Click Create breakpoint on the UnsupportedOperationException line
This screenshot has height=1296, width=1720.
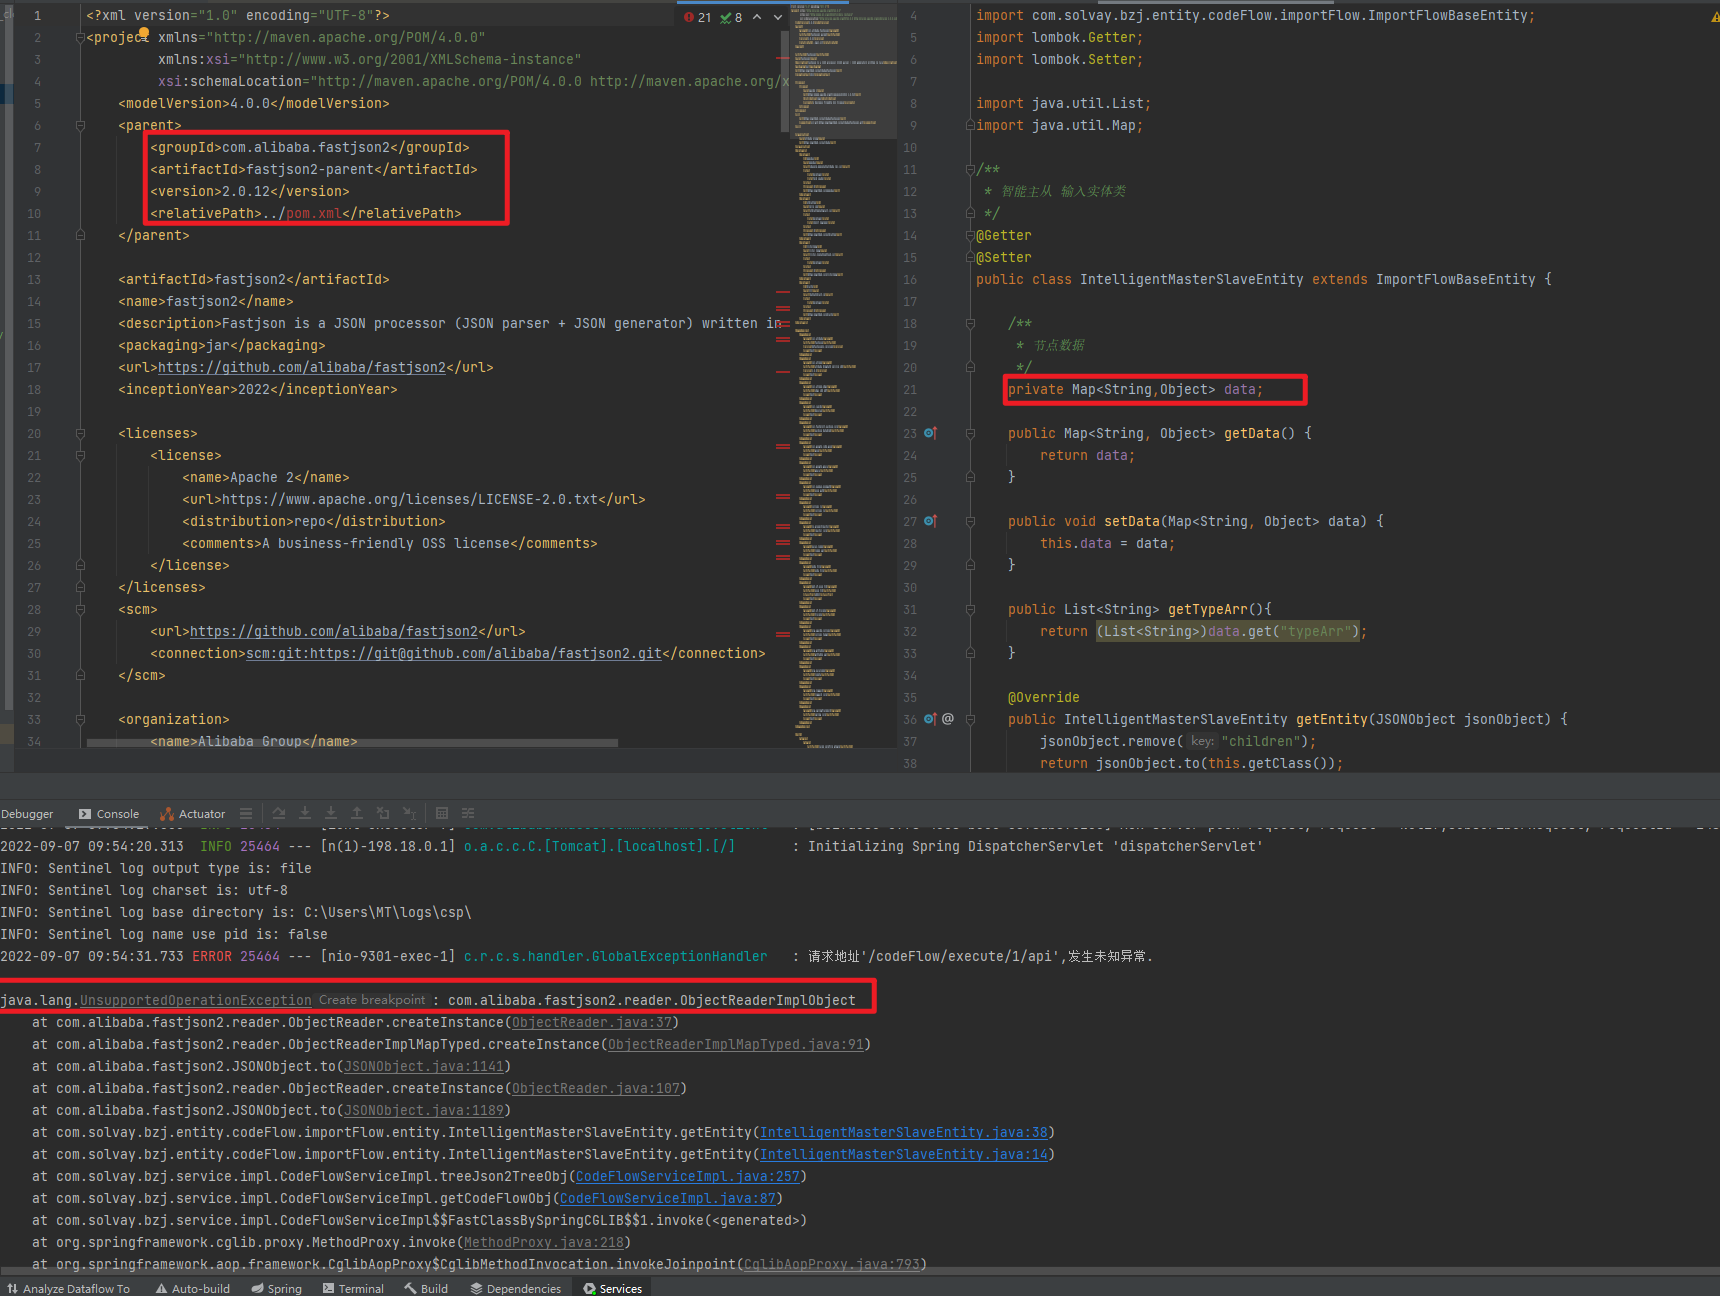click(371, 999)
